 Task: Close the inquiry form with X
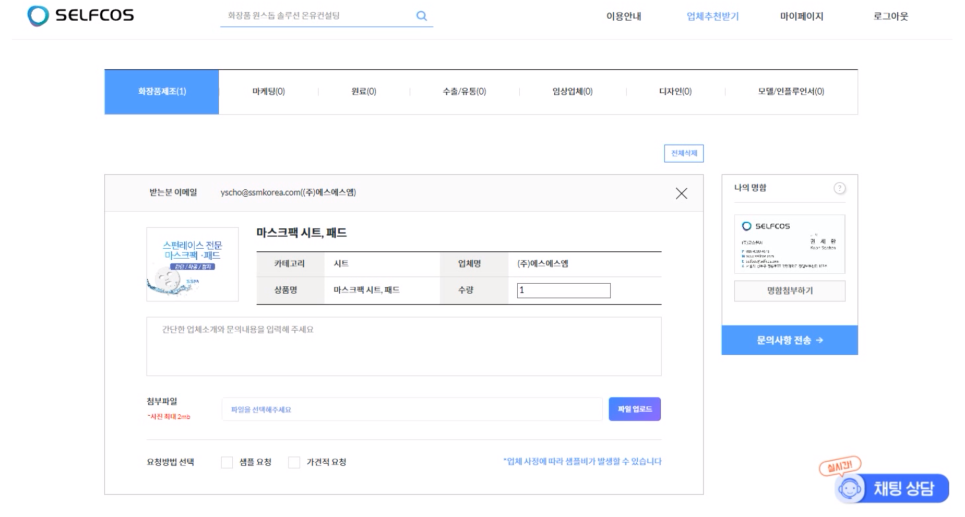click(682, 193)
